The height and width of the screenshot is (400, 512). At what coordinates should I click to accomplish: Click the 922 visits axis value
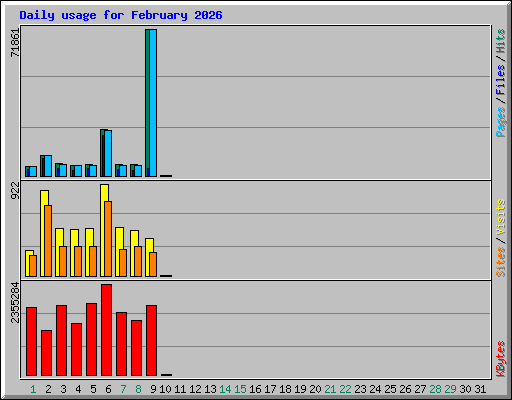(15, 191)
